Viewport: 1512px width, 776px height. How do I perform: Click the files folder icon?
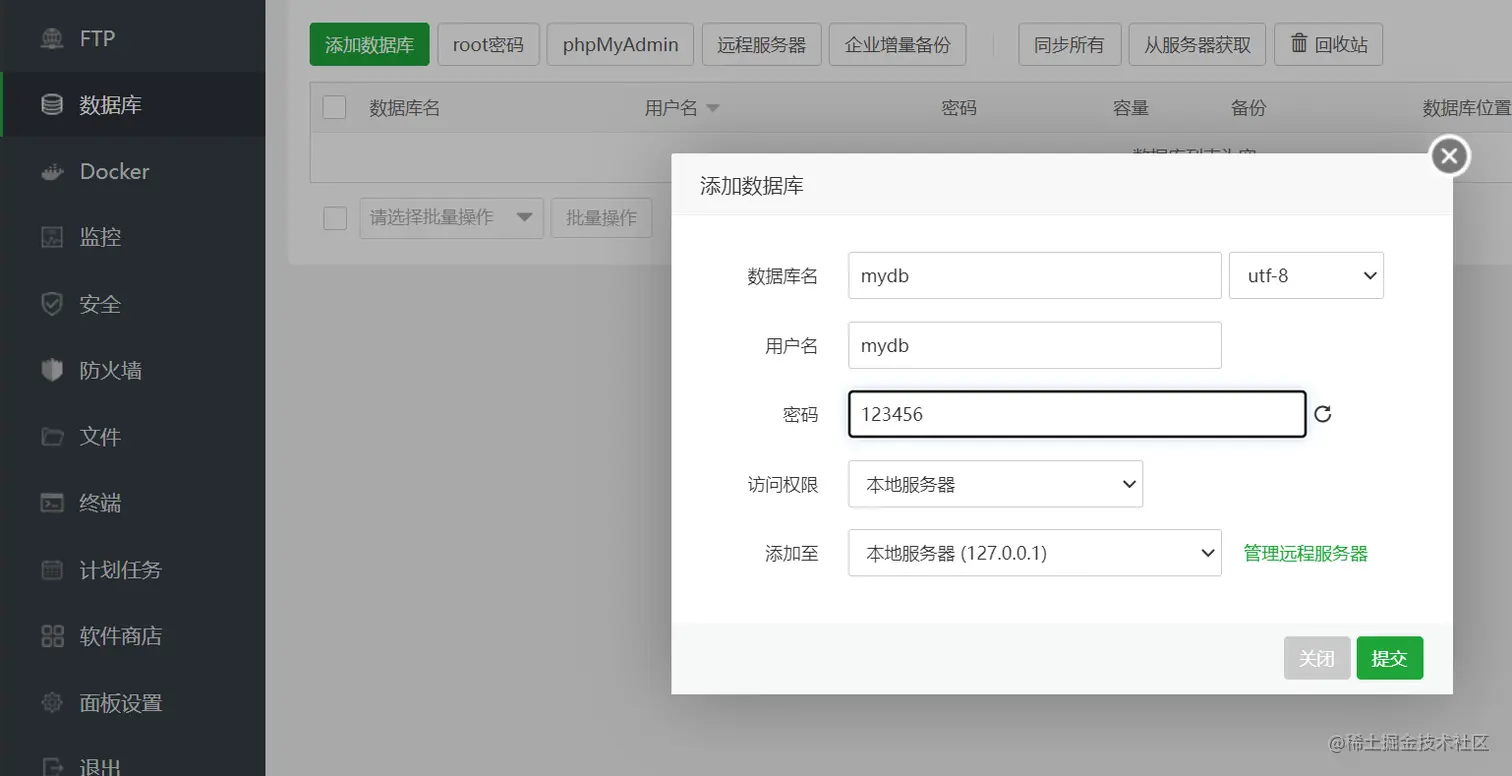point(52,437)
